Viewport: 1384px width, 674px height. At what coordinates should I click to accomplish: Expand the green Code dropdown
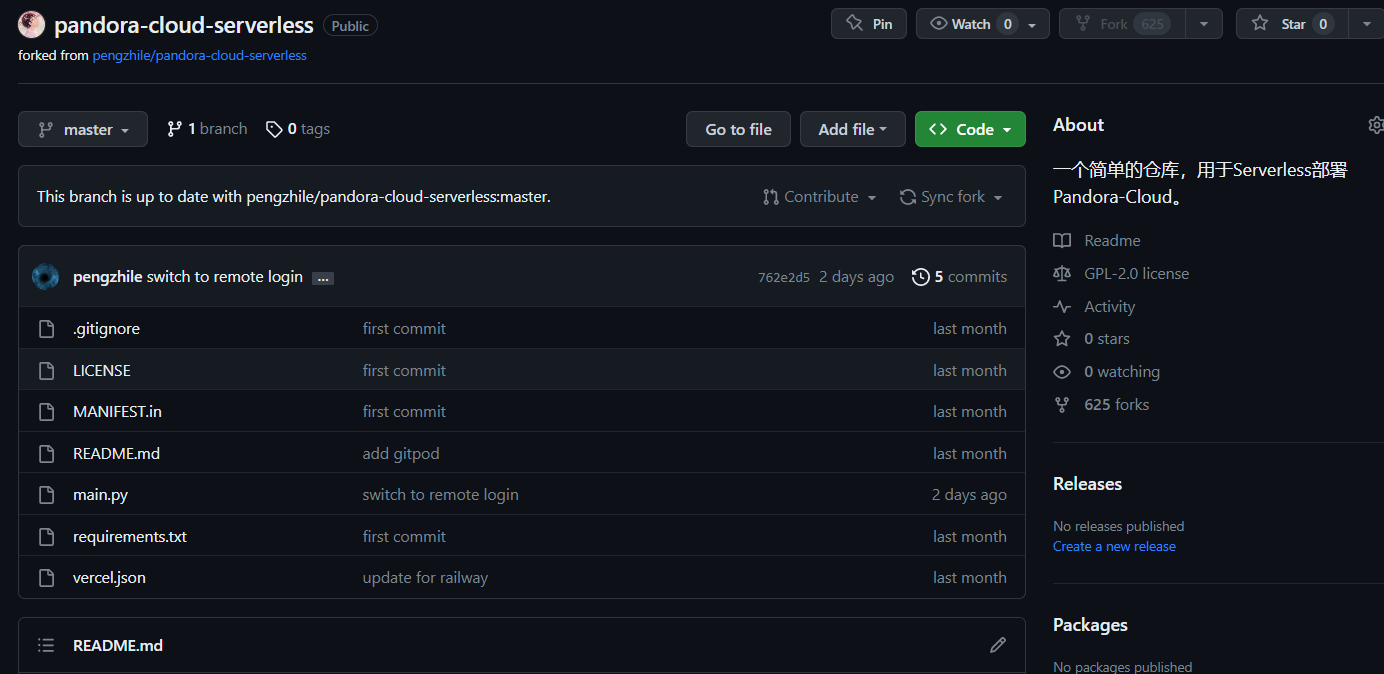(969, 129)
